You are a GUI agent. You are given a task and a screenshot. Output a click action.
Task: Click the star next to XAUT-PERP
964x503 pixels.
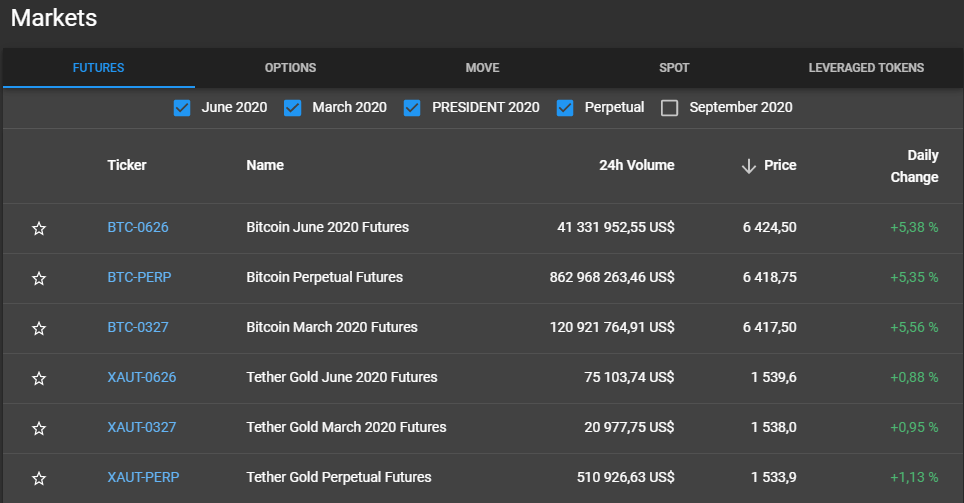(x=39, y=478)
